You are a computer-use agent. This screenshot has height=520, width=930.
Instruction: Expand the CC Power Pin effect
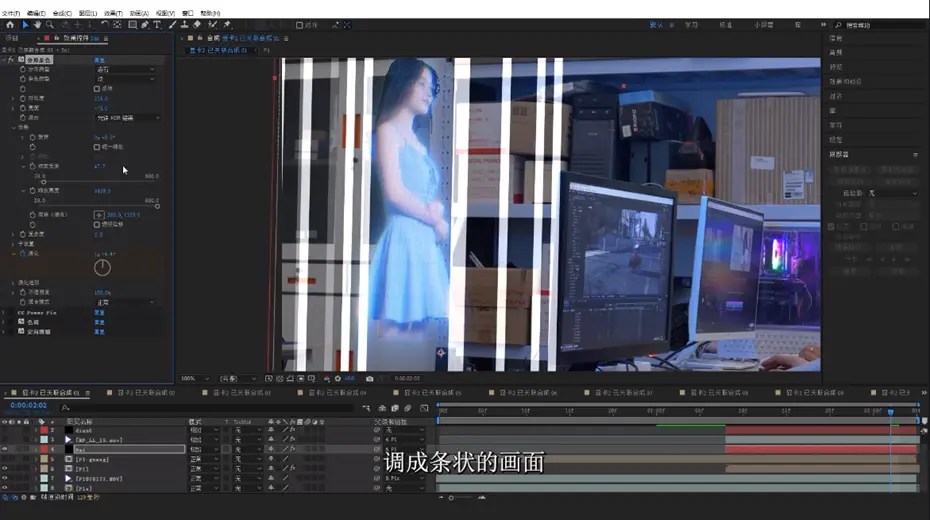pyautogui.click(x=4, y=312)
